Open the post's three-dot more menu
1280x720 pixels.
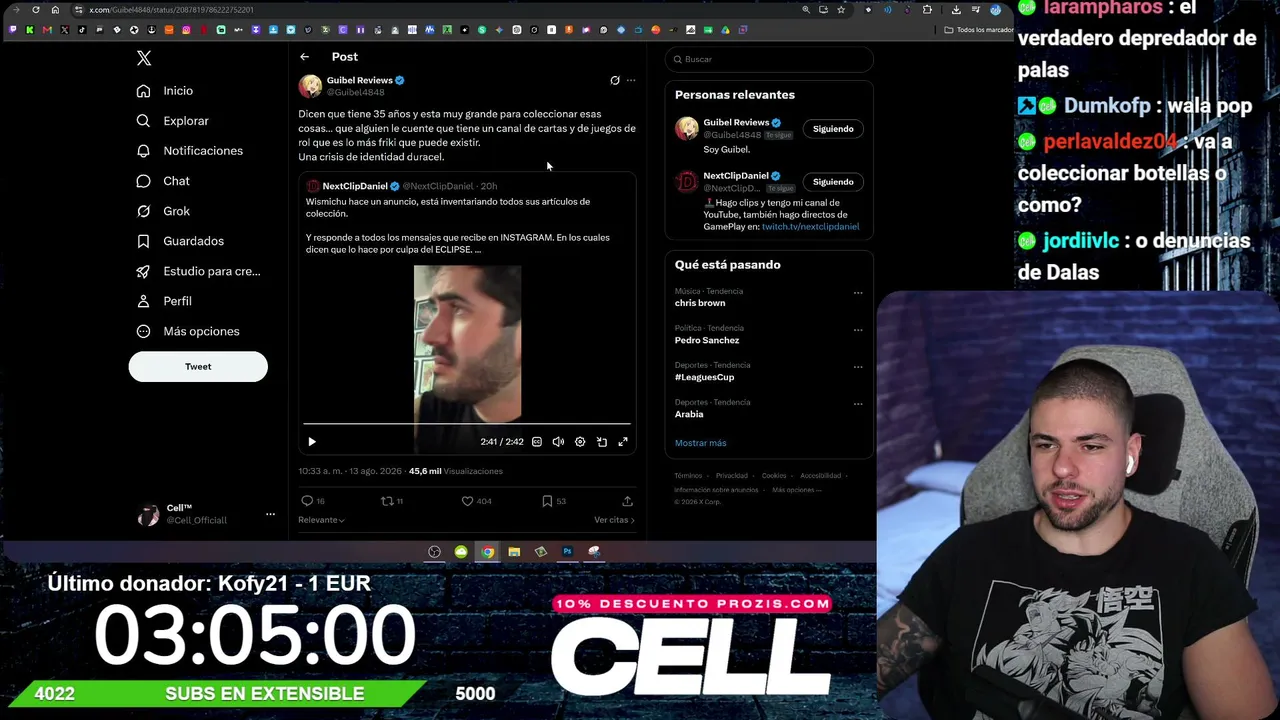(631, 80)
